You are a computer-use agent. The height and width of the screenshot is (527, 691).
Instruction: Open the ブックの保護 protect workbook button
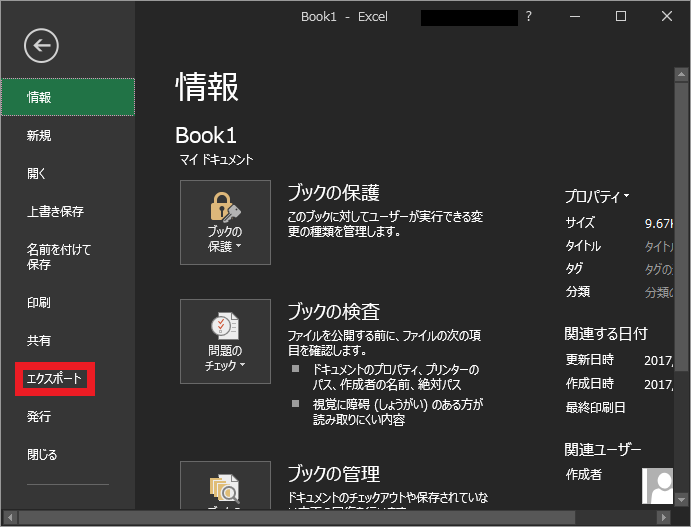click(x=225, y=222)
